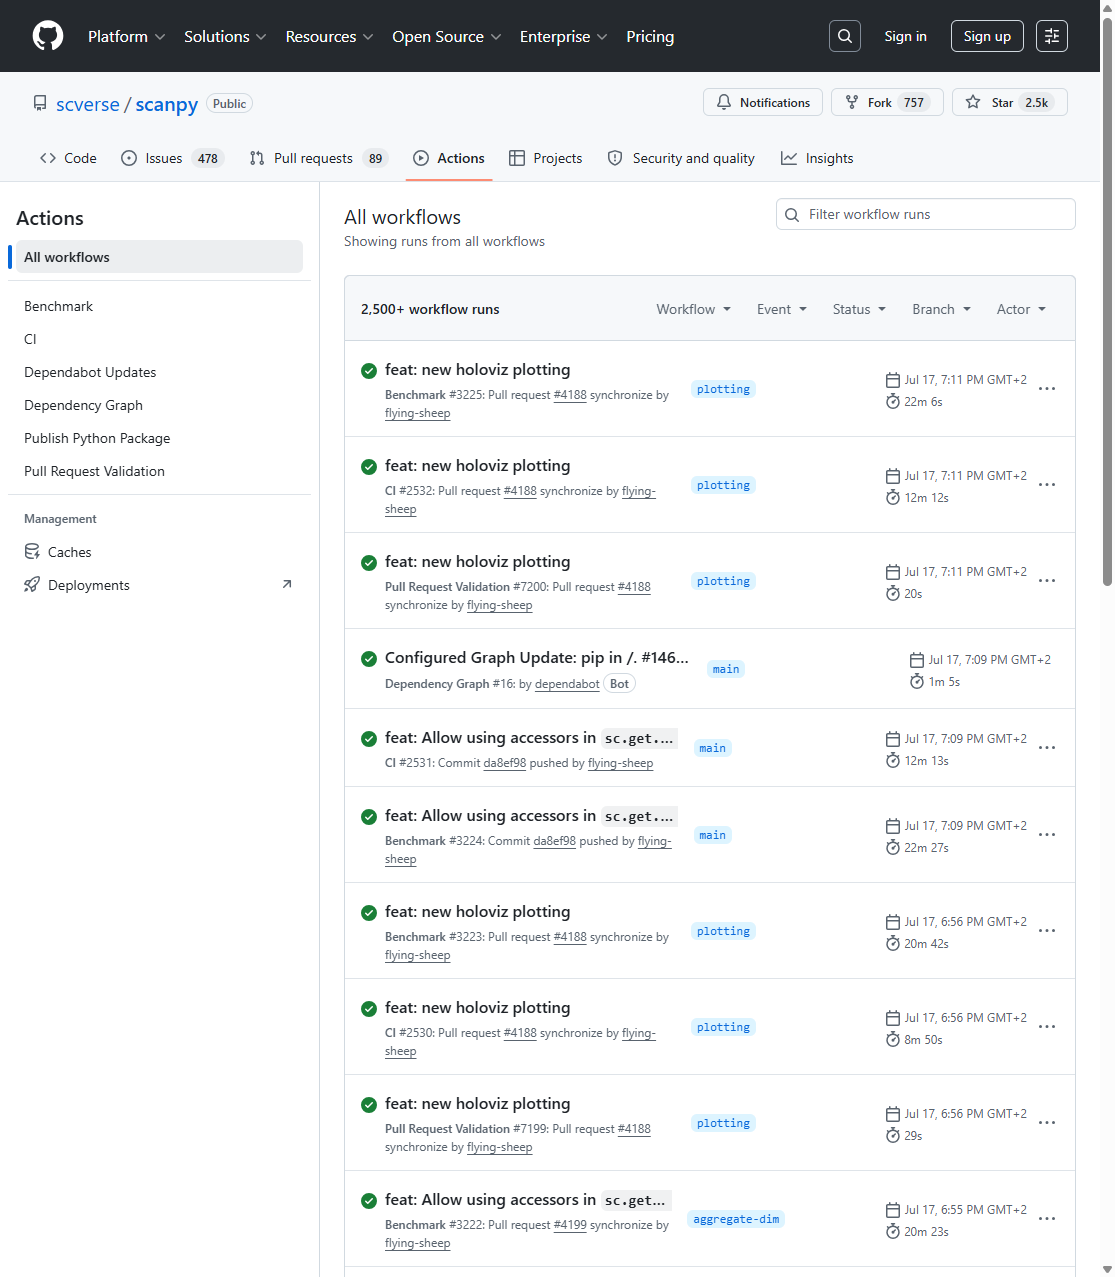This screenshot has width=1115, height=1277.
Task: Open options menu for Benchmark #3224 run
Action: click(x=1047, y=835)
